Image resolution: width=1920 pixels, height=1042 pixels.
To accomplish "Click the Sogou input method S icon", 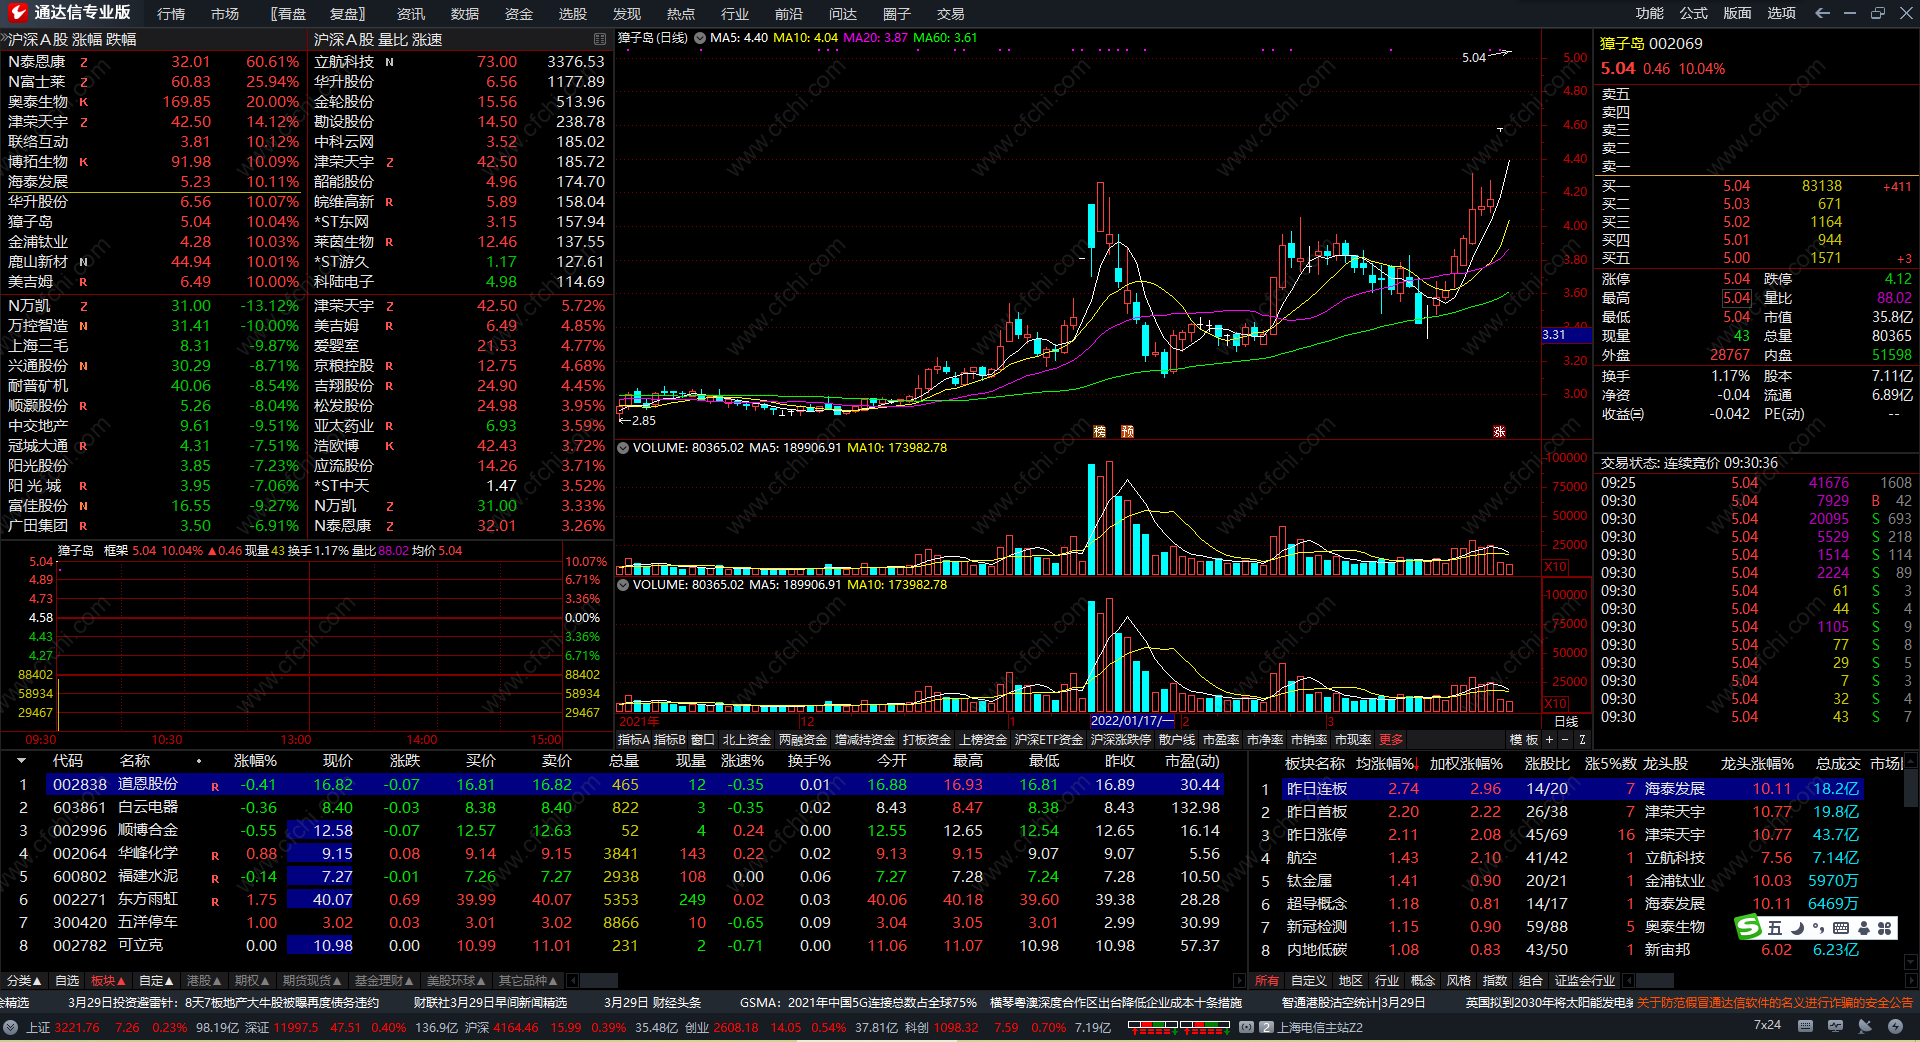I will 1749,928.
